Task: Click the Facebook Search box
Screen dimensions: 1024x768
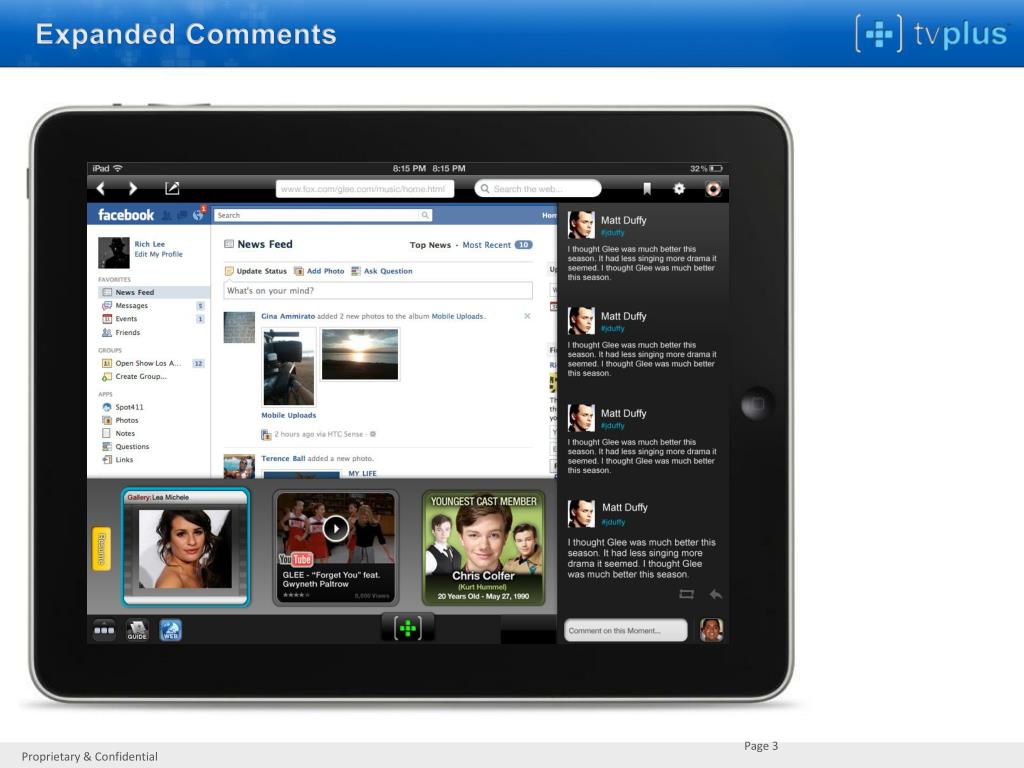Action: tap(323, 215)
